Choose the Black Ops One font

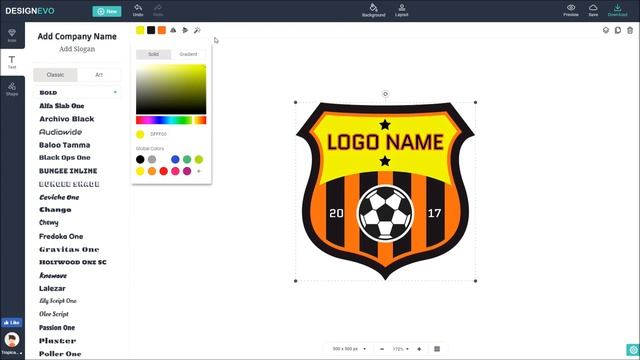[x=64, y=158]
